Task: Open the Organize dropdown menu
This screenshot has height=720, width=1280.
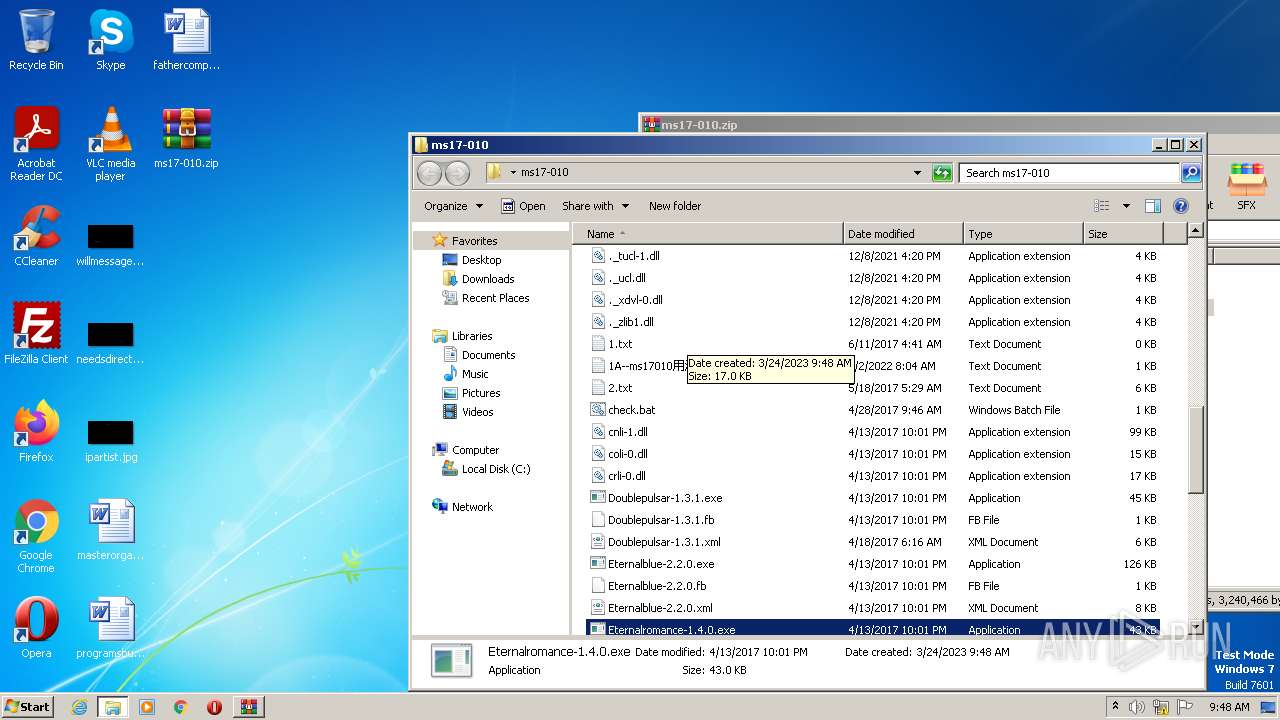Action: click(453, 206)
